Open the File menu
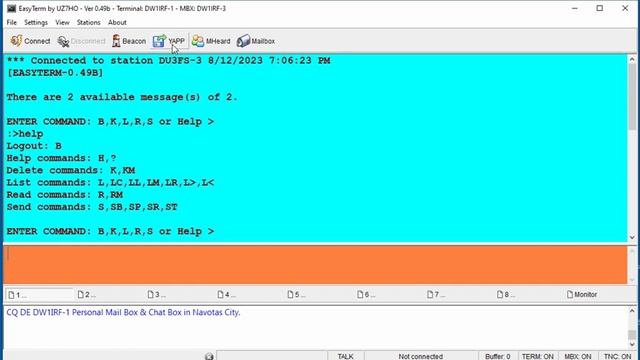This screenshot has width=640, height=360. 11,22
